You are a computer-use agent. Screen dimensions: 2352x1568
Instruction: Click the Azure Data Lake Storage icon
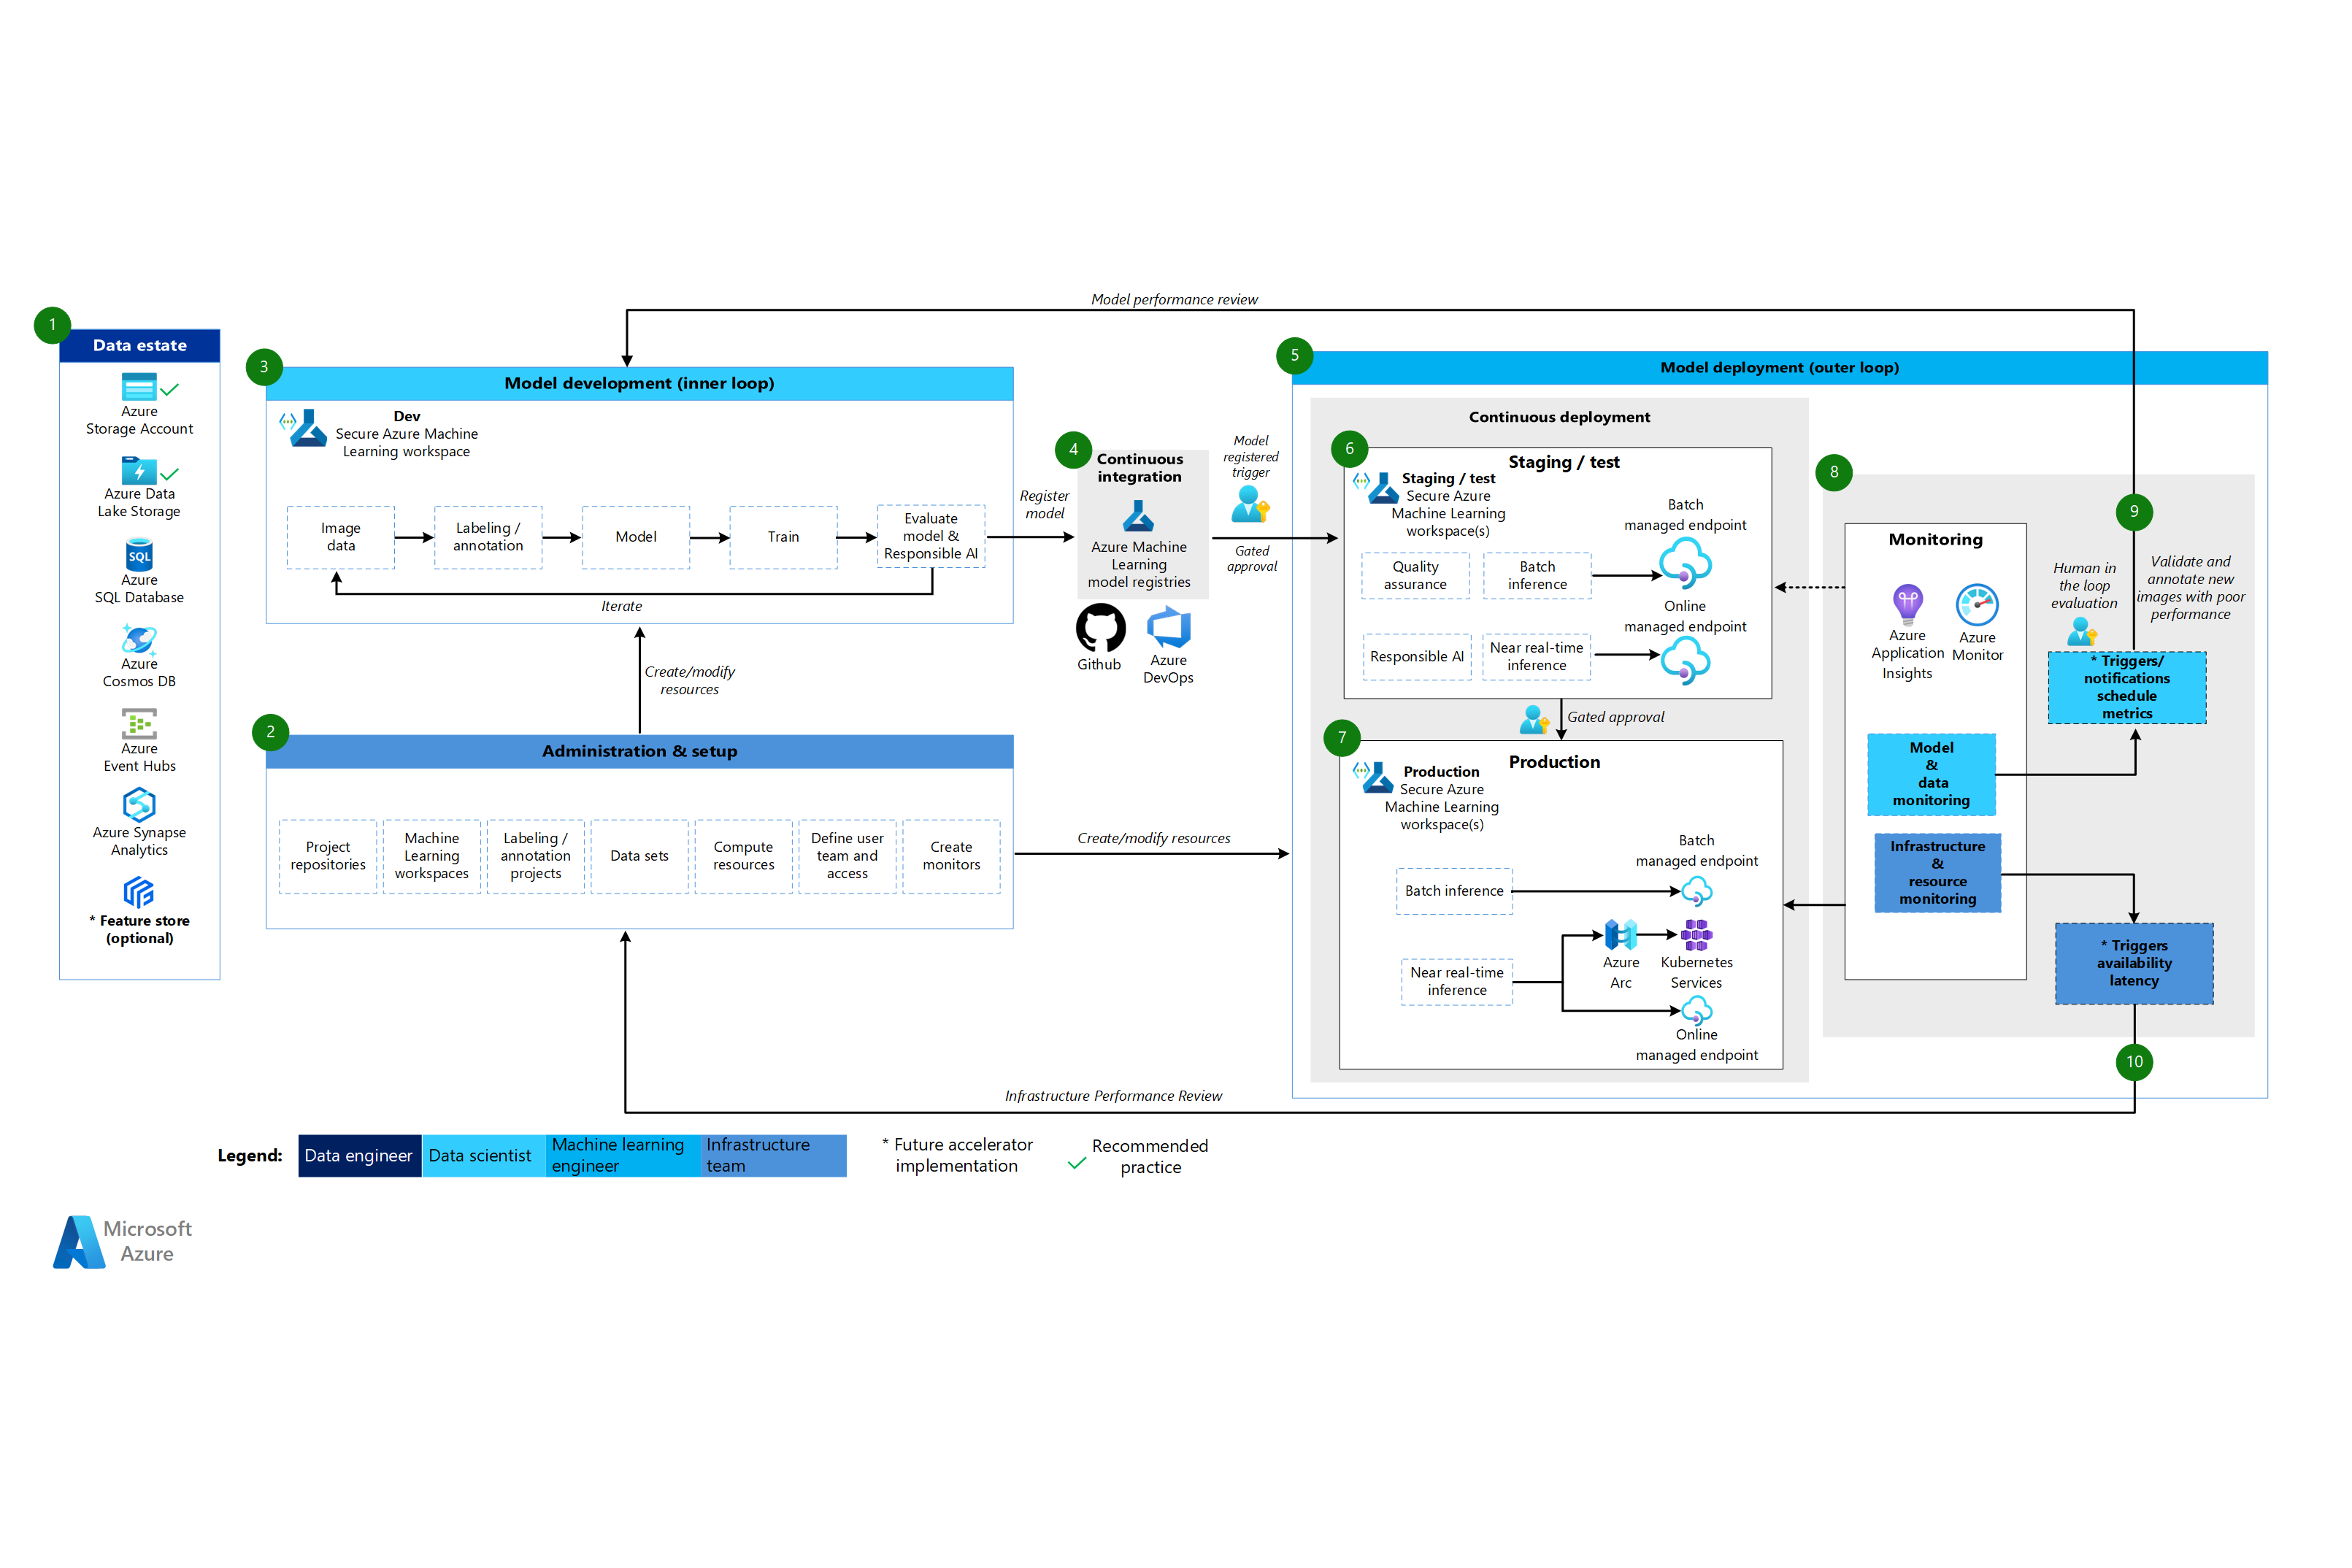[139, 470]
